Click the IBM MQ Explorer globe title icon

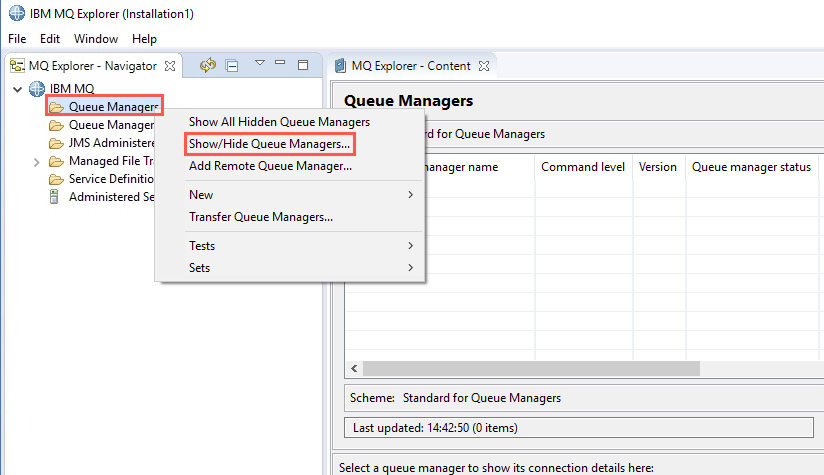coord(17,13)
